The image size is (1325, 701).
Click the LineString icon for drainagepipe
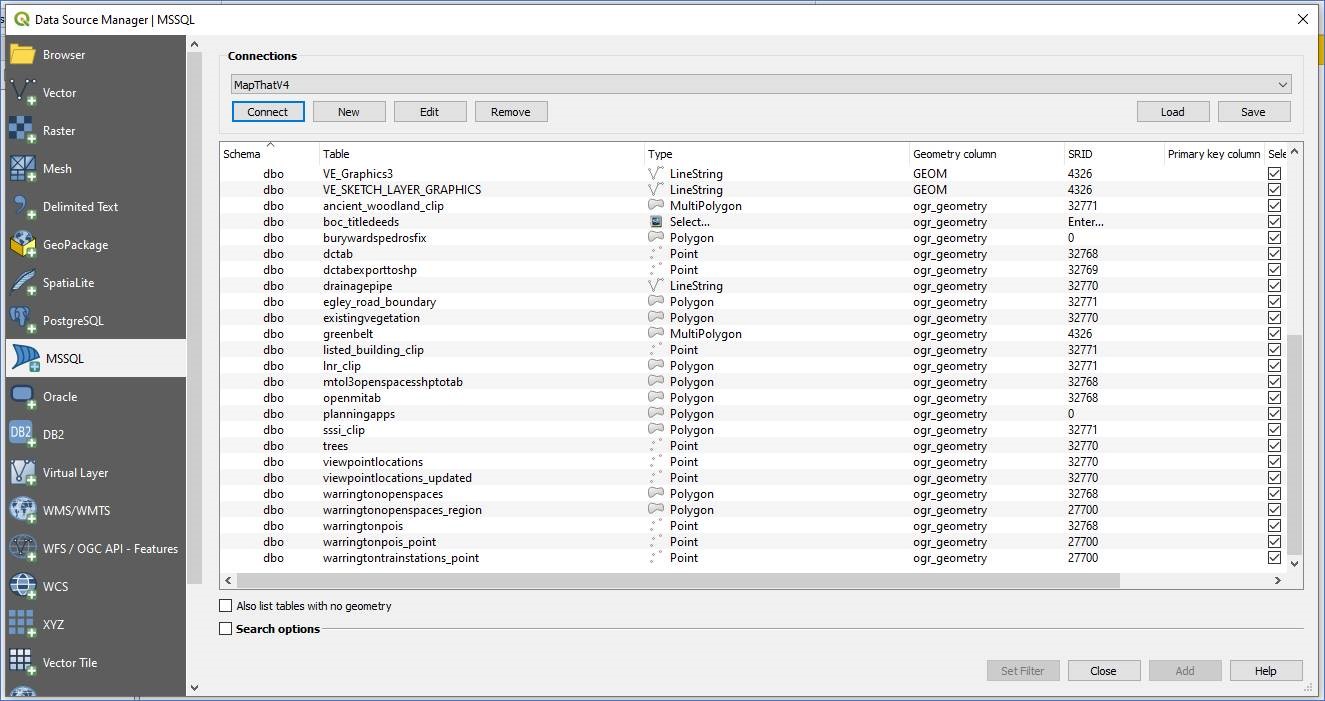point(656,286)
